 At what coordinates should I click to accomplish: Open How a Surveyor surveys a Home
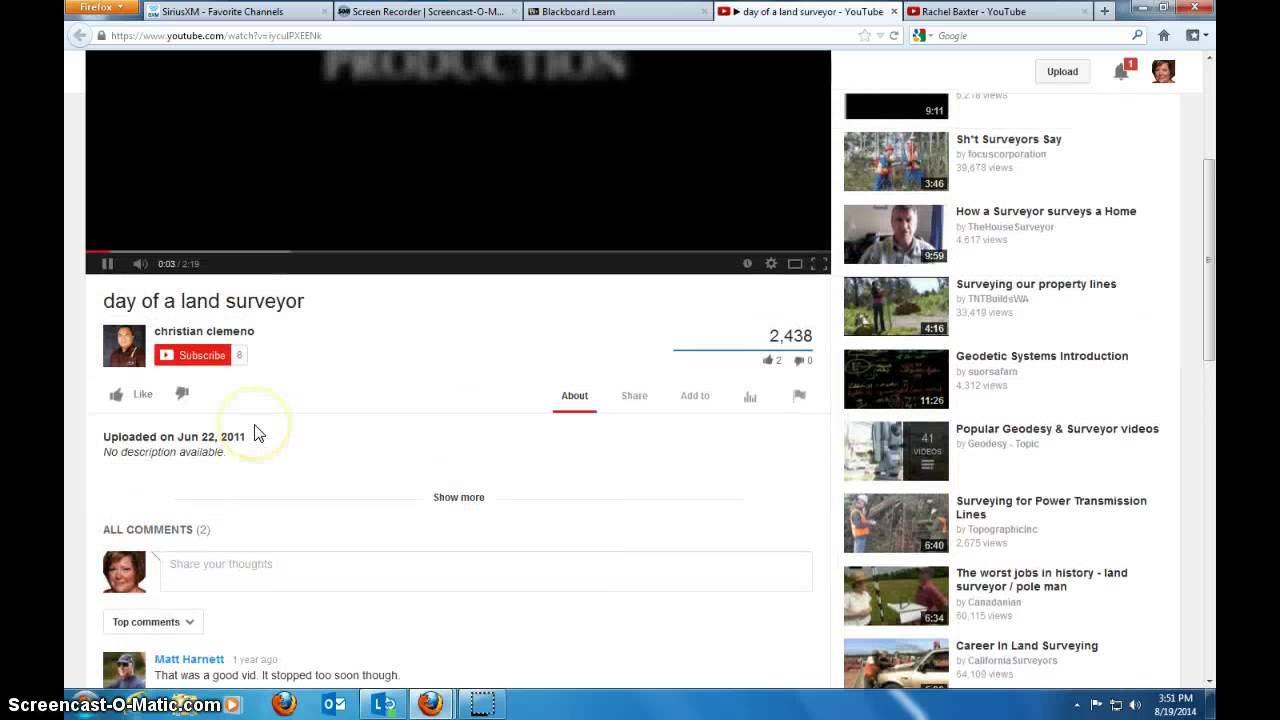click(1046, 211)
